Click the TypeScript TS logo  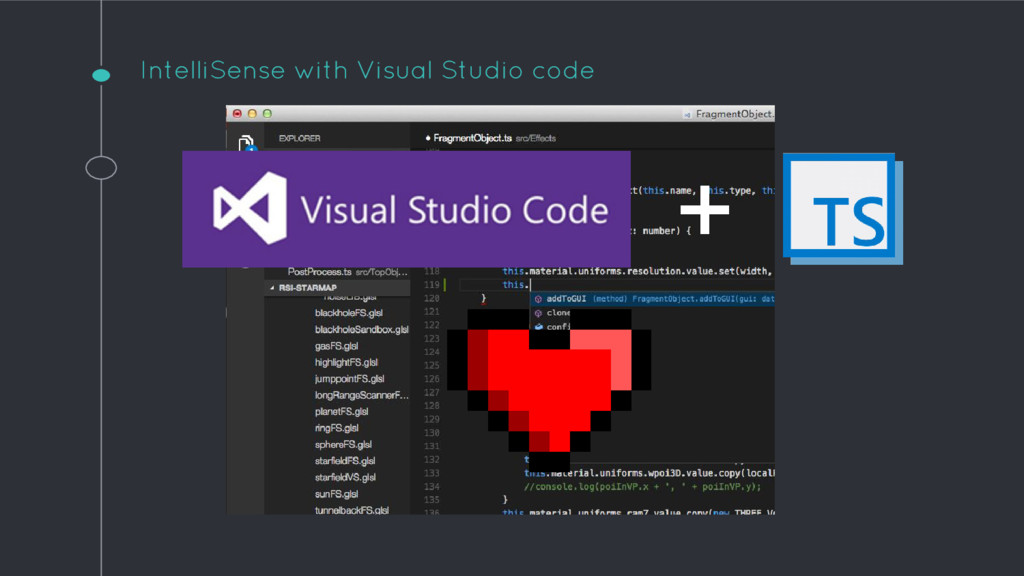tap(843, 209)
